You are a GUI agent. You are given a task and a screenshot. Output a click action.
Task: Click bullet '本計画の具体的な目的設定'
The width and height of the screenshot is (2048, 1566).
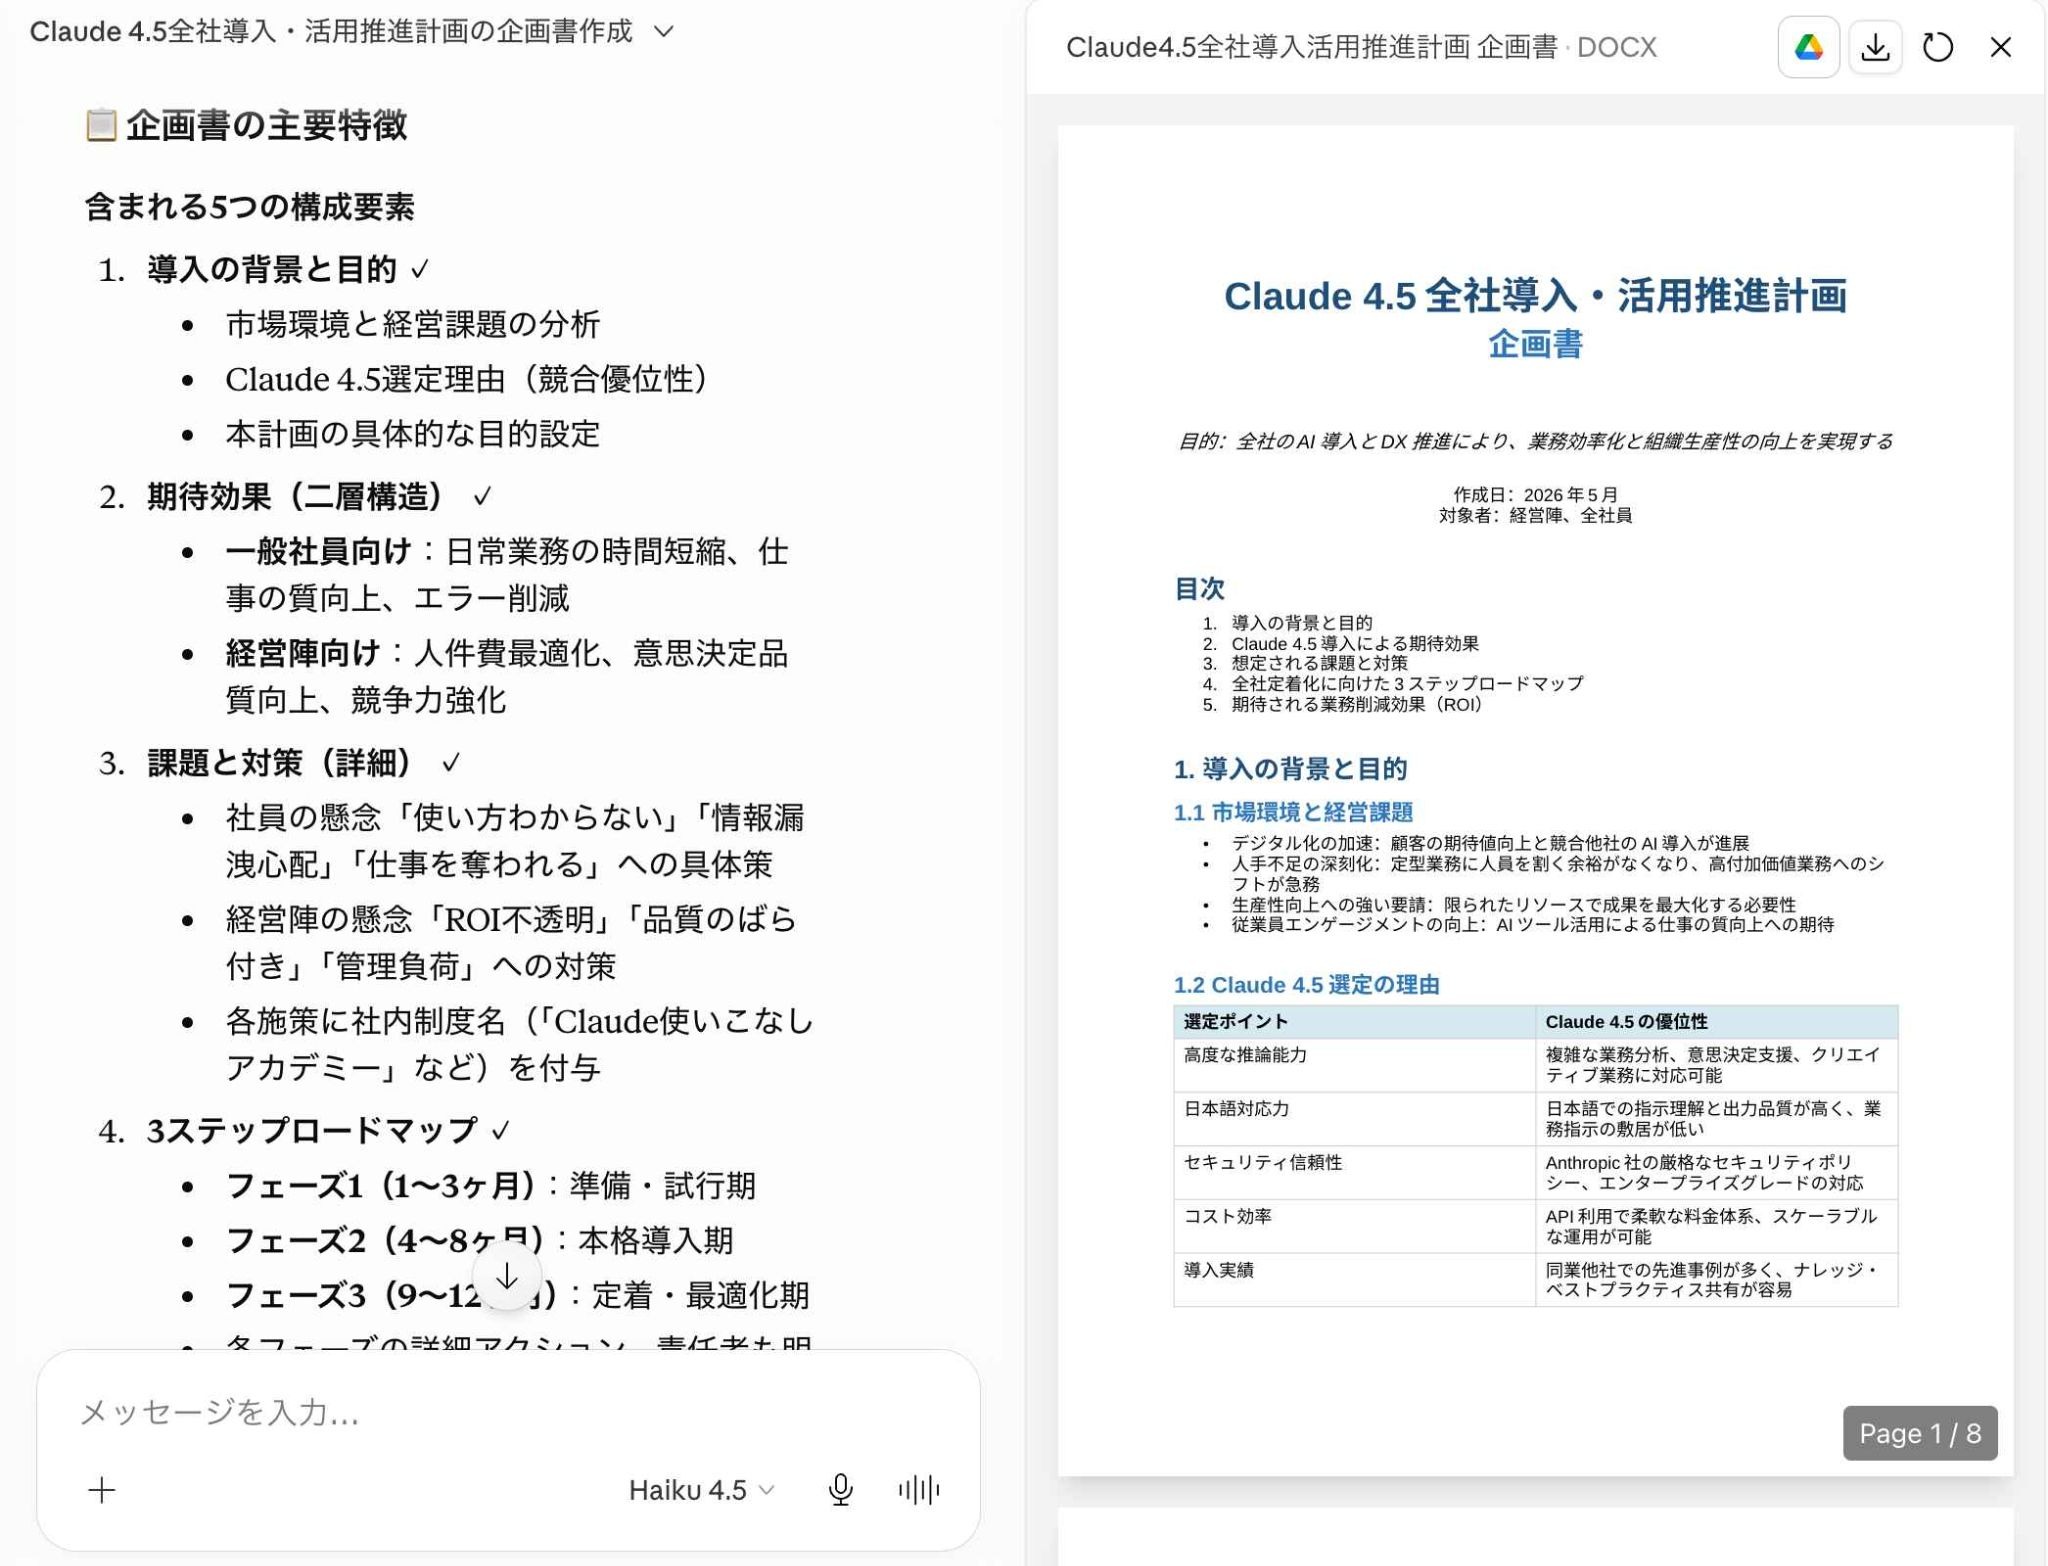coord(412,434)
